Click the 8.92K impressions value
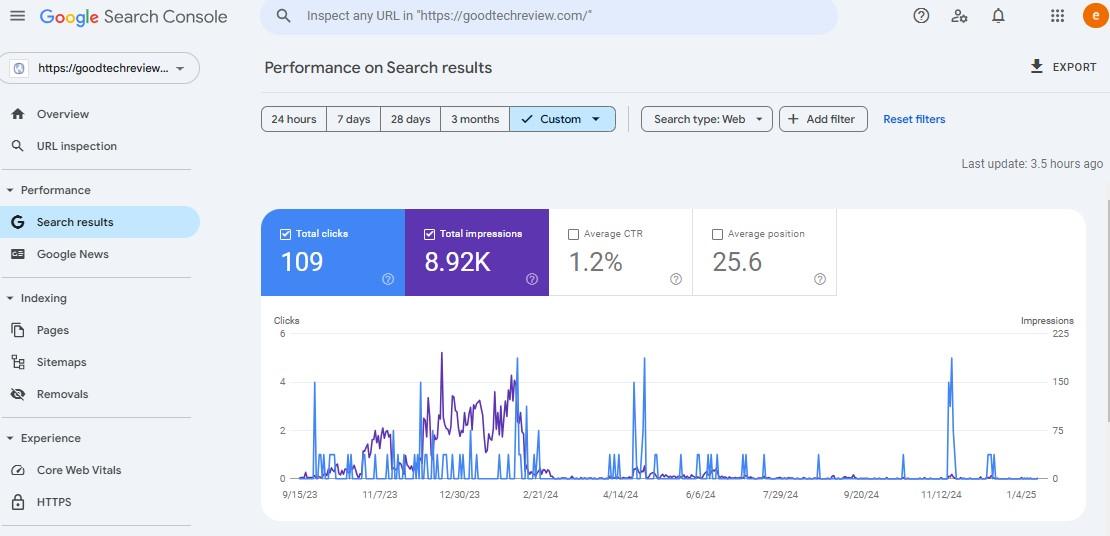 tap(457, 262)
